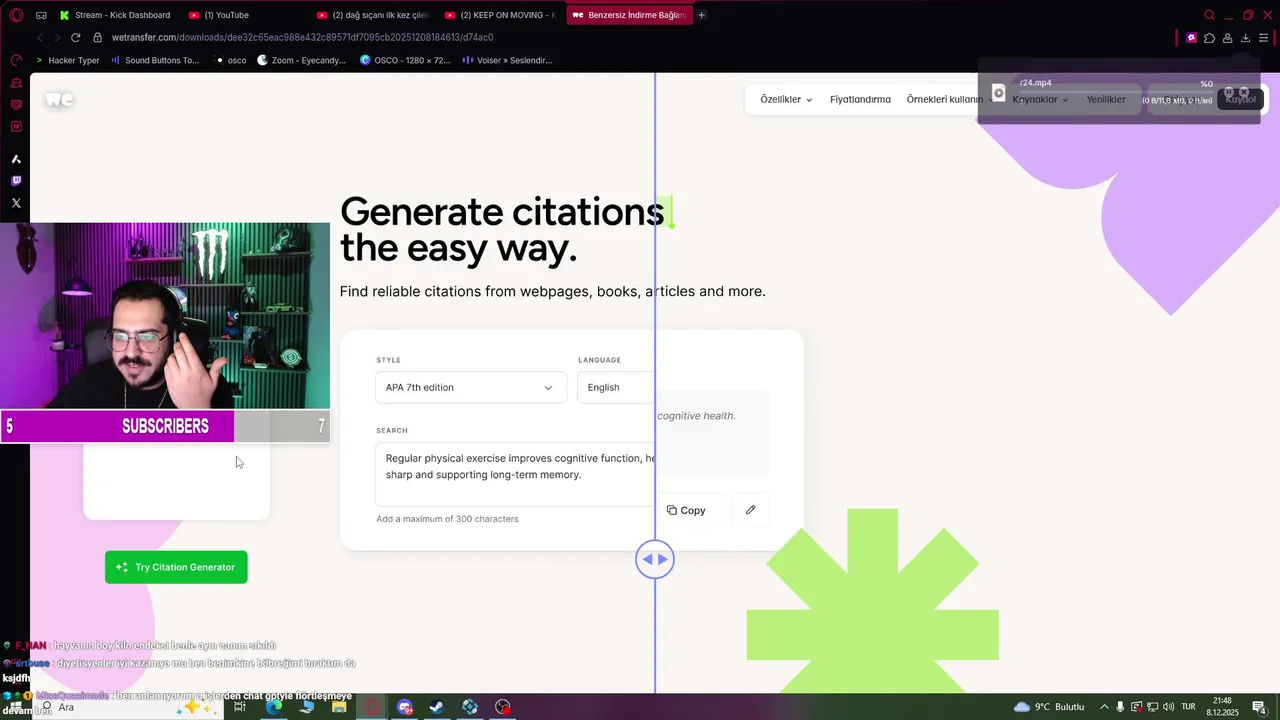
Task: Open the osco bookmark
Action: coord(230,60)
